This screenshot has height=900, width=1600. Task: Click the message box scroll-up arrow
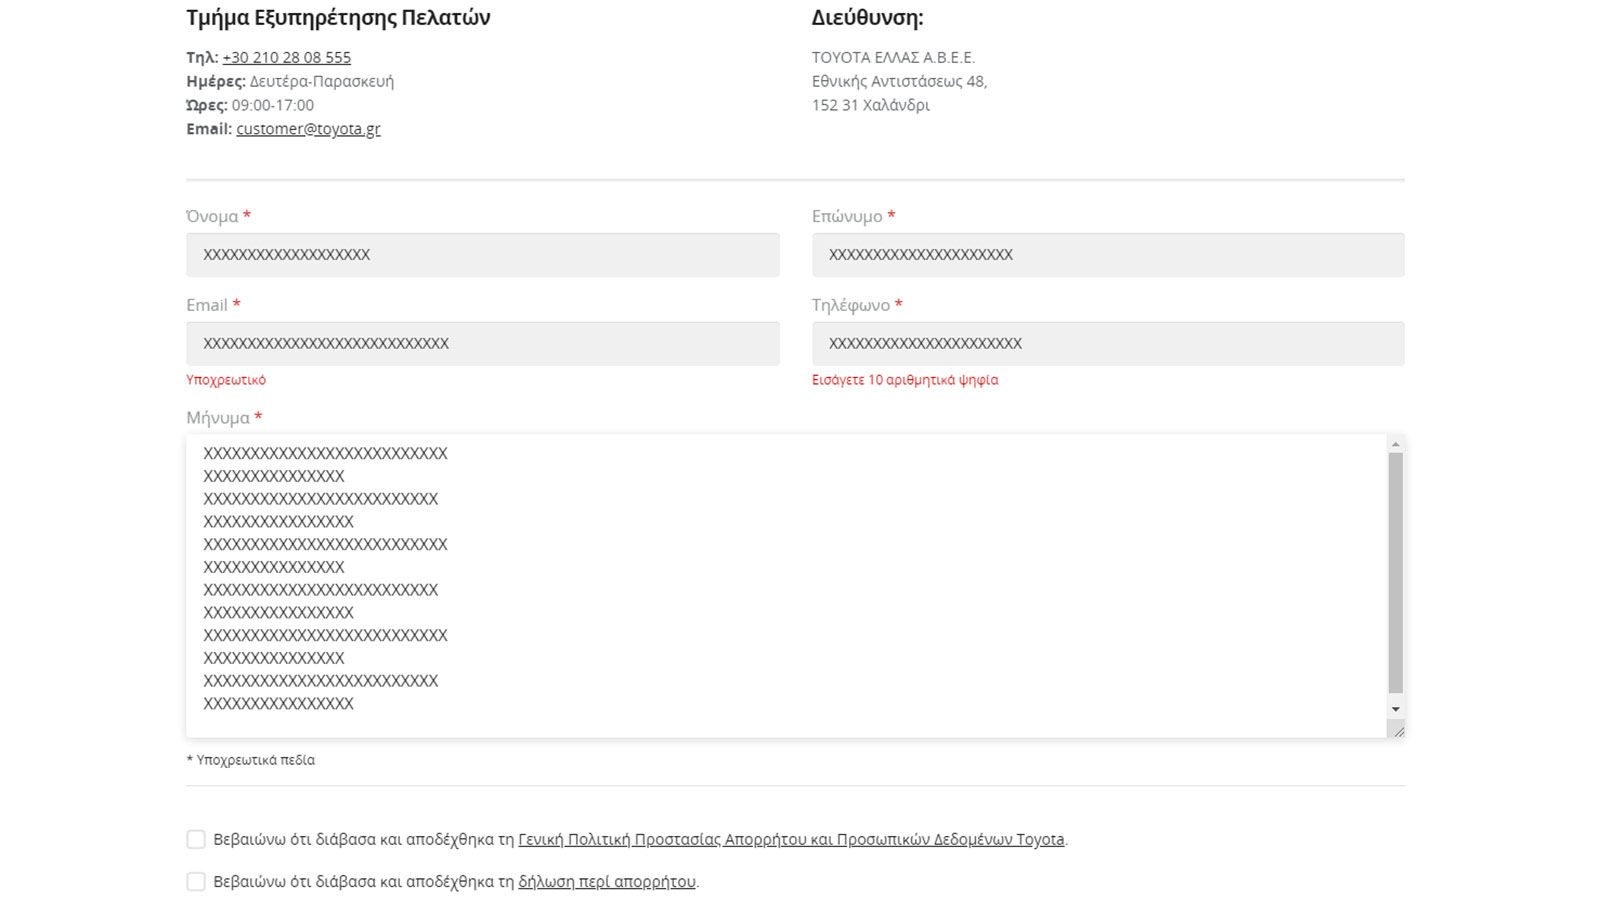[x=1395, y=444]
